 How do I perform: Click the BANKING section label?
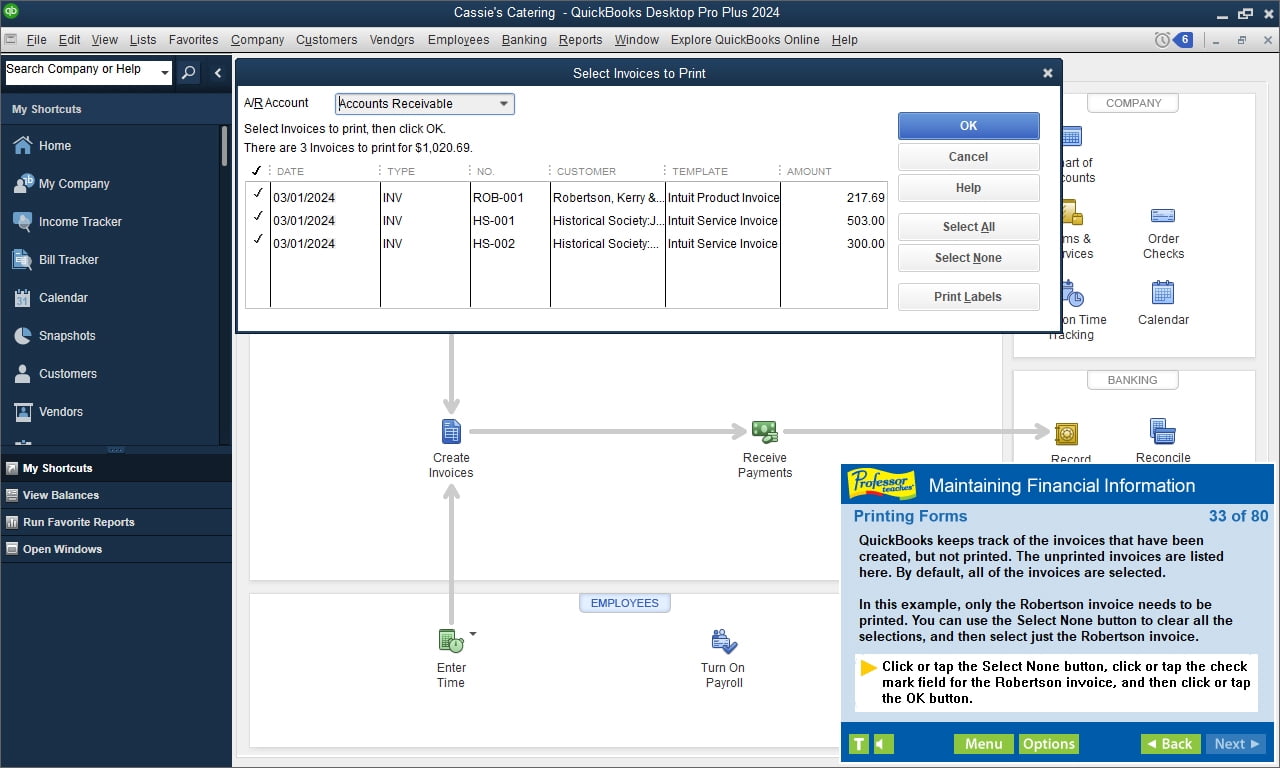click(1133, 380)
